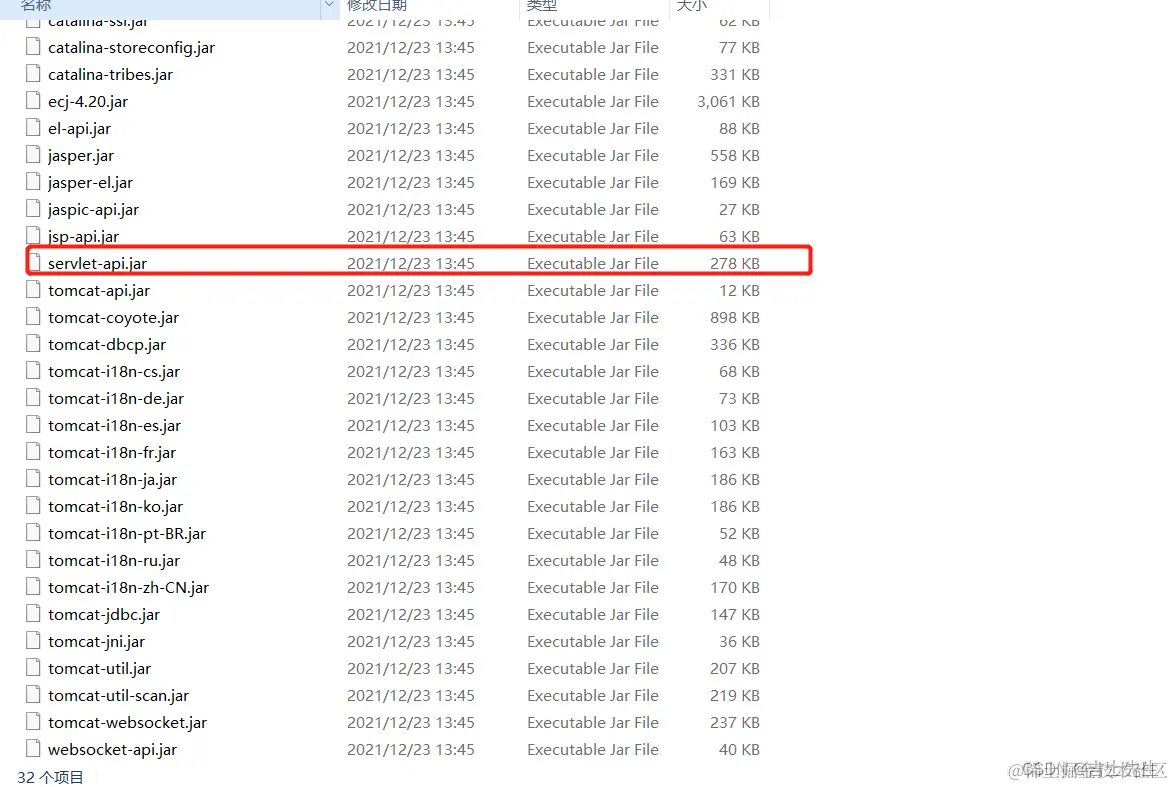Screen dimensions: 1174x787
Task: Sort by the 名称 column header
Action: coord(36,6)
